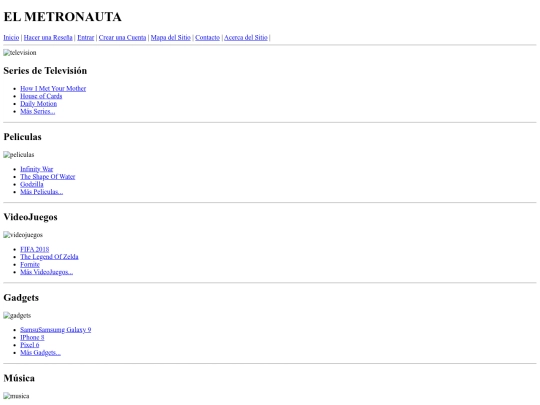Open Mis Peliculas... link

tap(42, 192)
